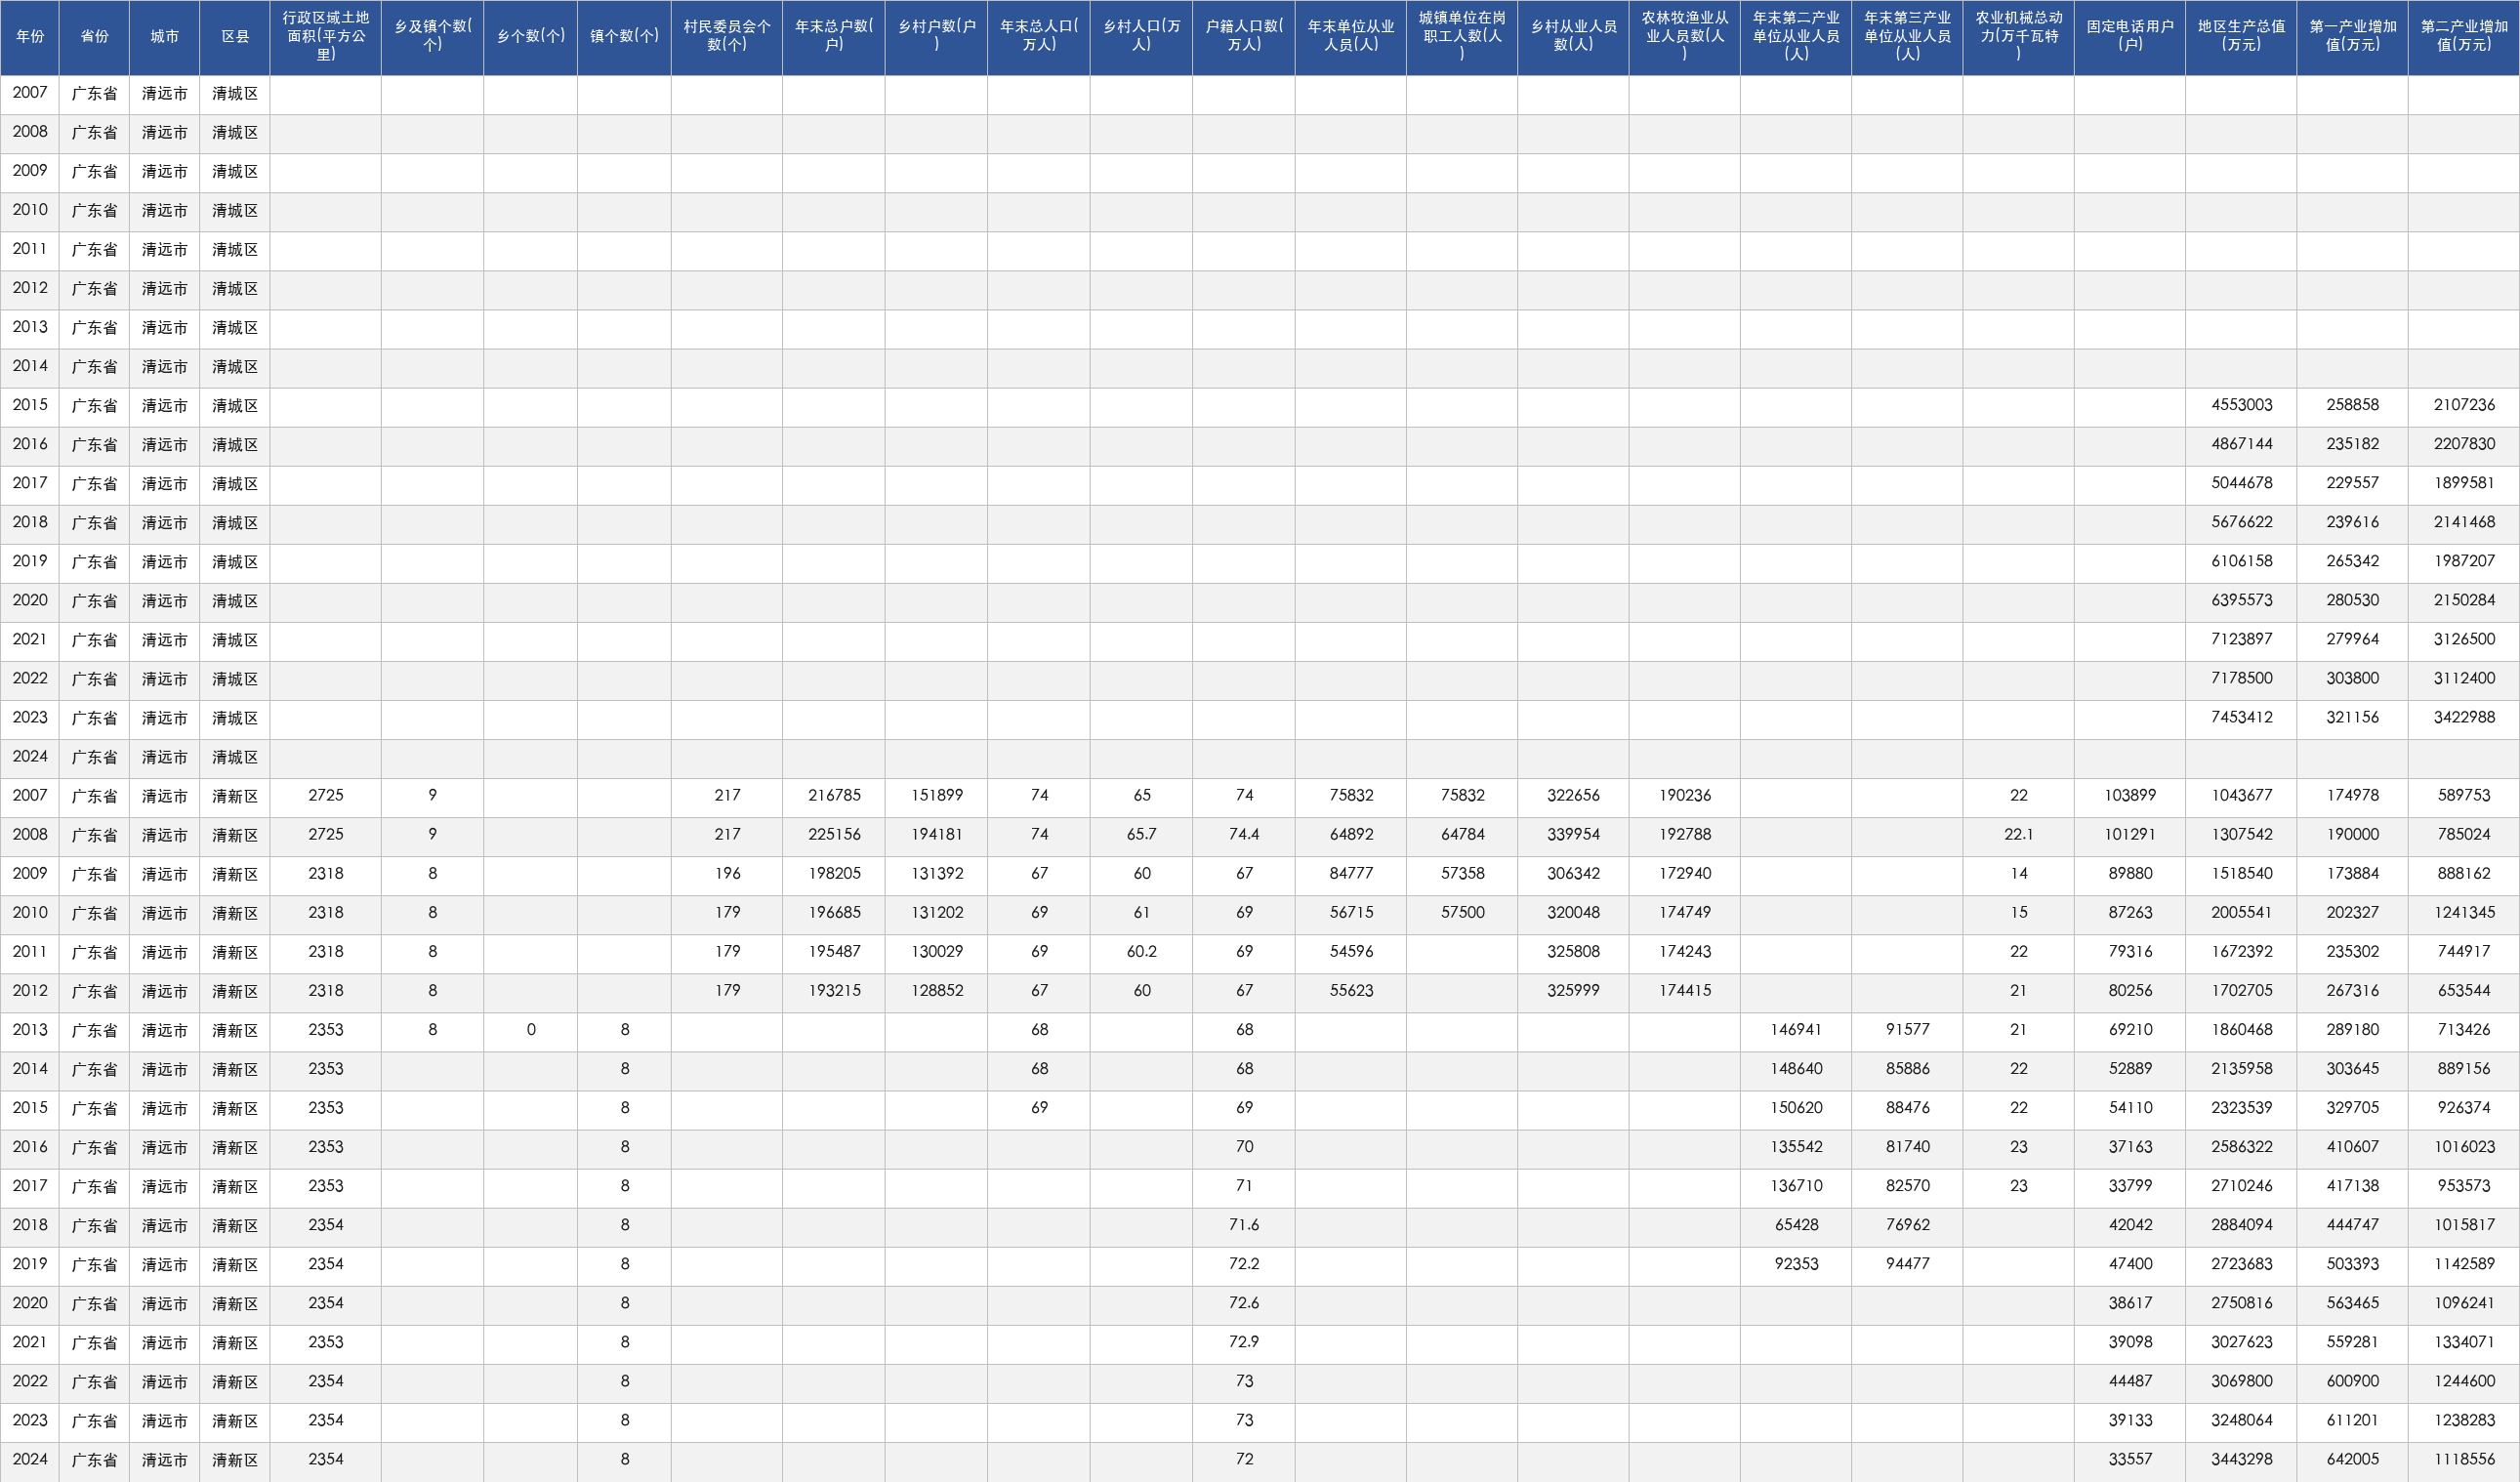Select the 行政区域土地面积 header cell
2520x1482 pixels.
pos(325,37)
